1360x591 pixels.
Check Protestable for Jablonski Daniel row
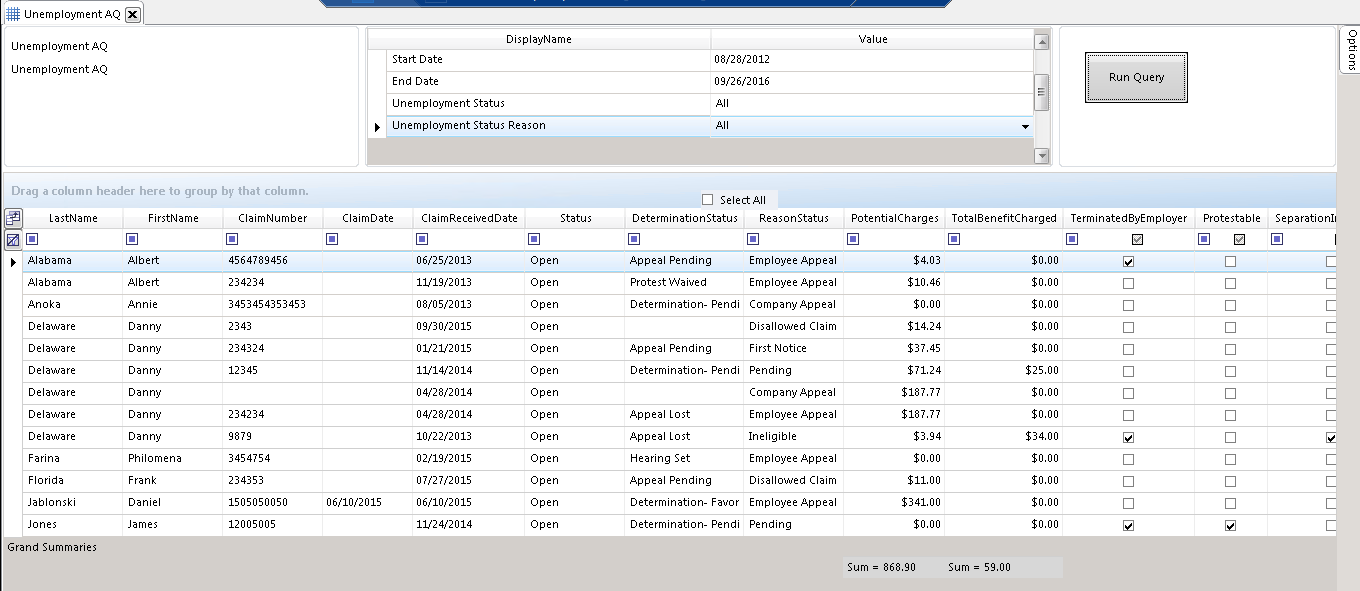point(1230,504)
